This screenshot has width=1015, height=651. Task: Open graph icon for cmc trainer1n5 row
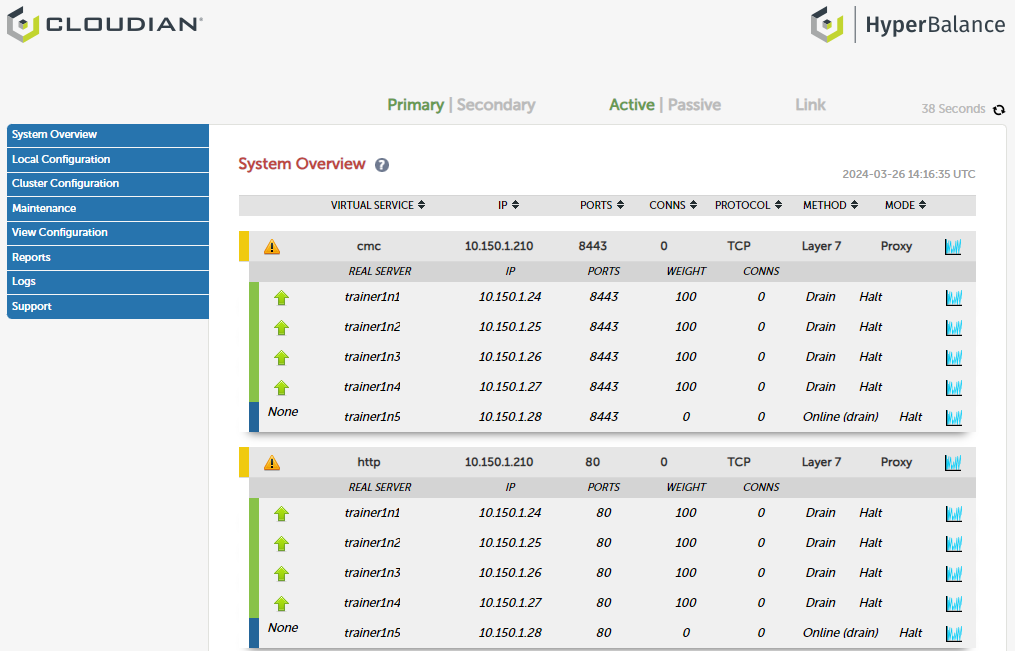(954, 417)
